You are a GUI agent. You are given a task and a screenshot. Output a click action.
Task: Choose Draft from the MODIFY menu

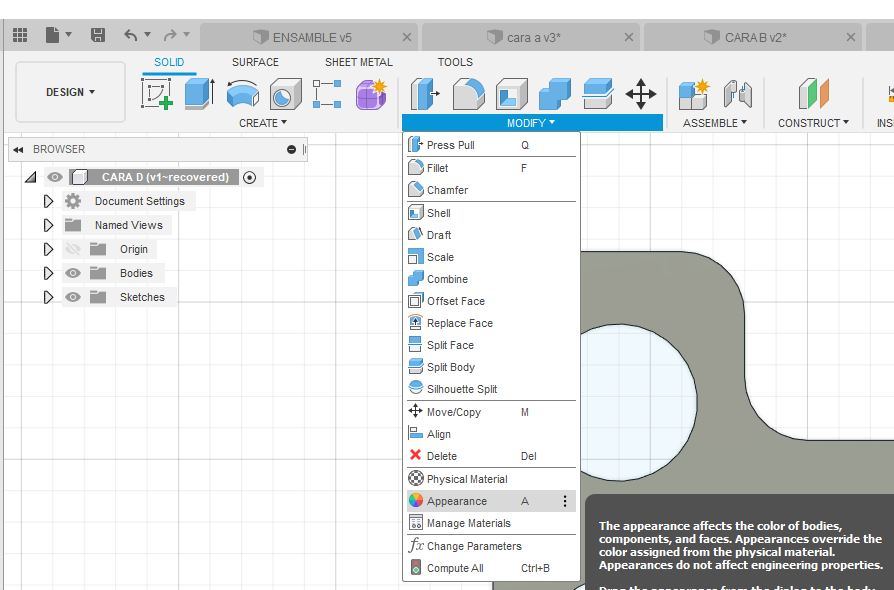(x=491, y=235)
